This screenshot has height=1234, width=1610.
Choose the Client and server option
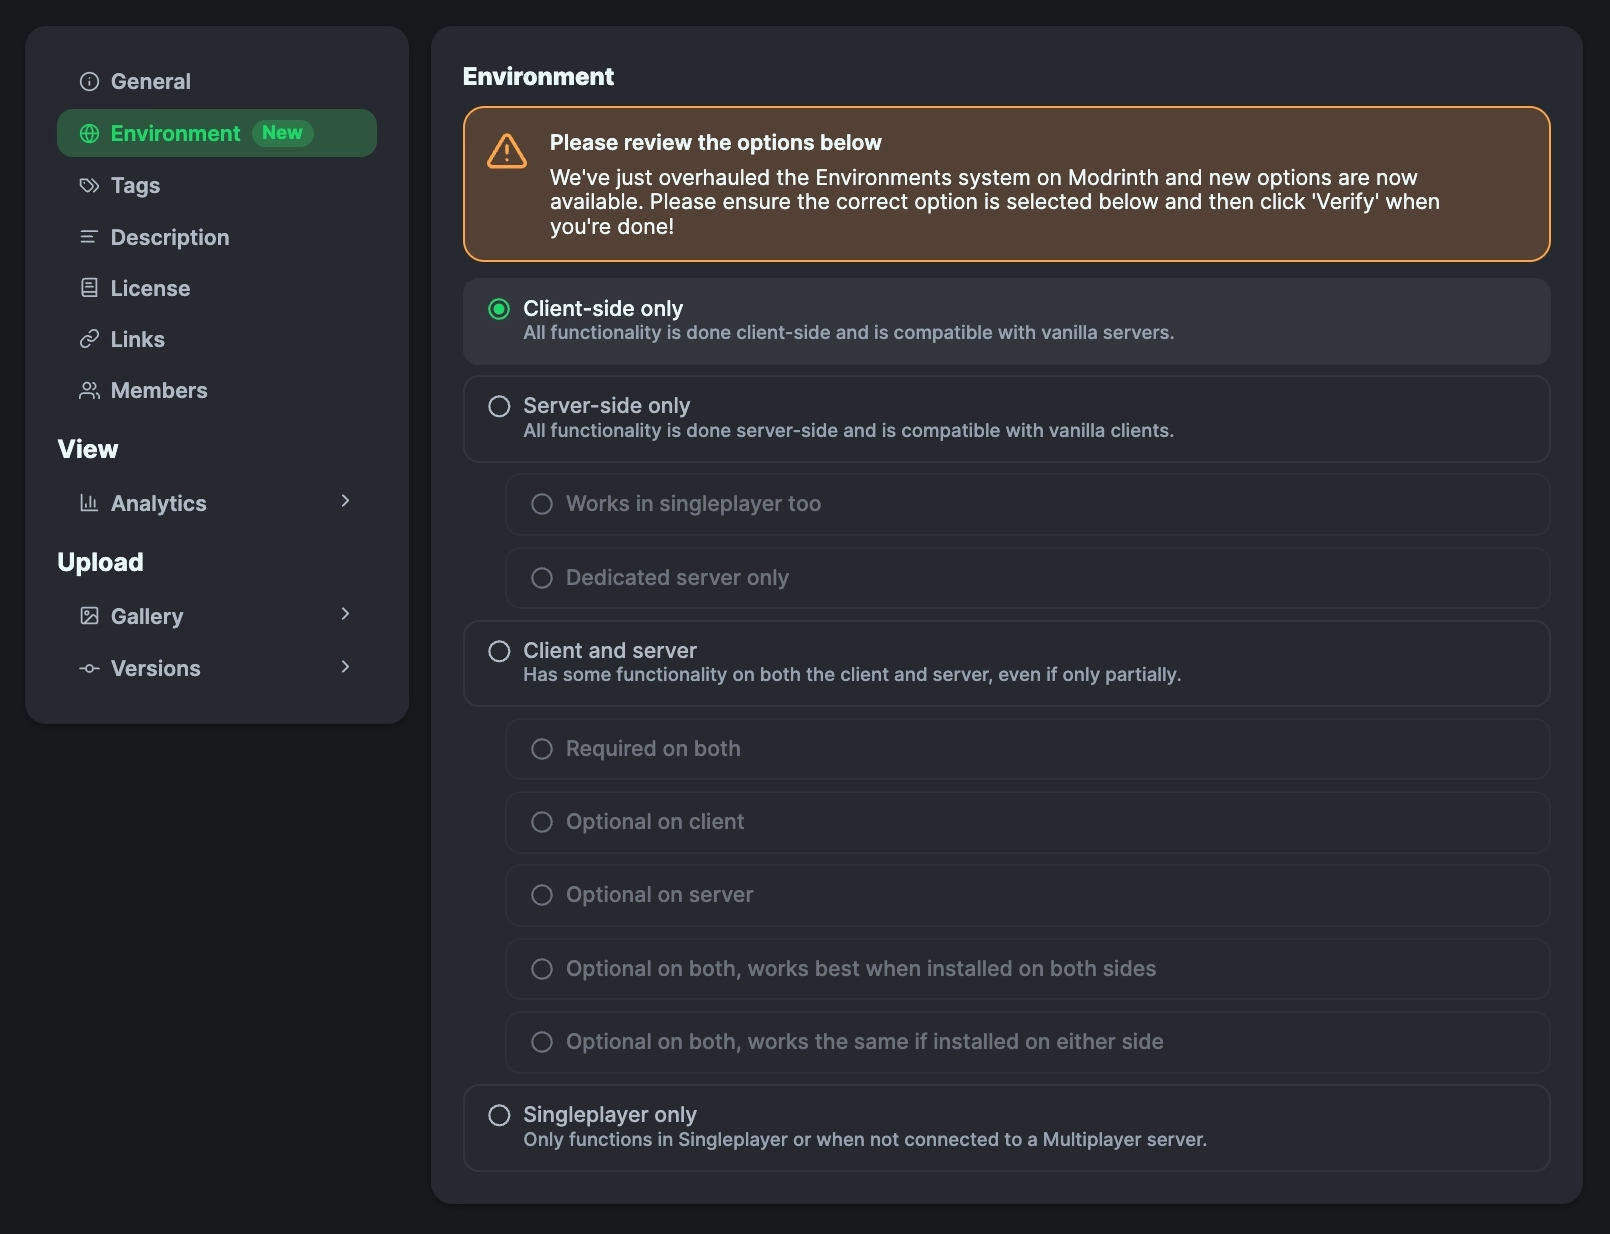[x=500, y=651]
